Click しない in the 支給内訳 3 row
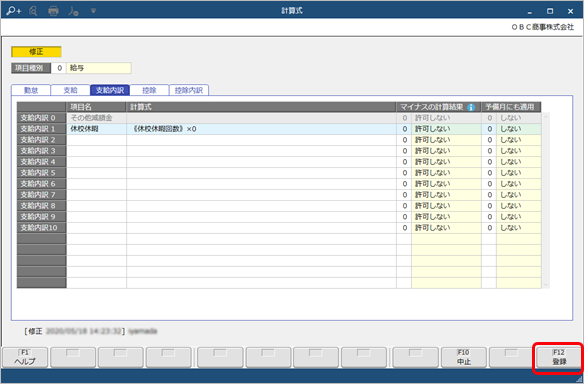The width and height of the screenshot is (584, 384). coord(518,151)
